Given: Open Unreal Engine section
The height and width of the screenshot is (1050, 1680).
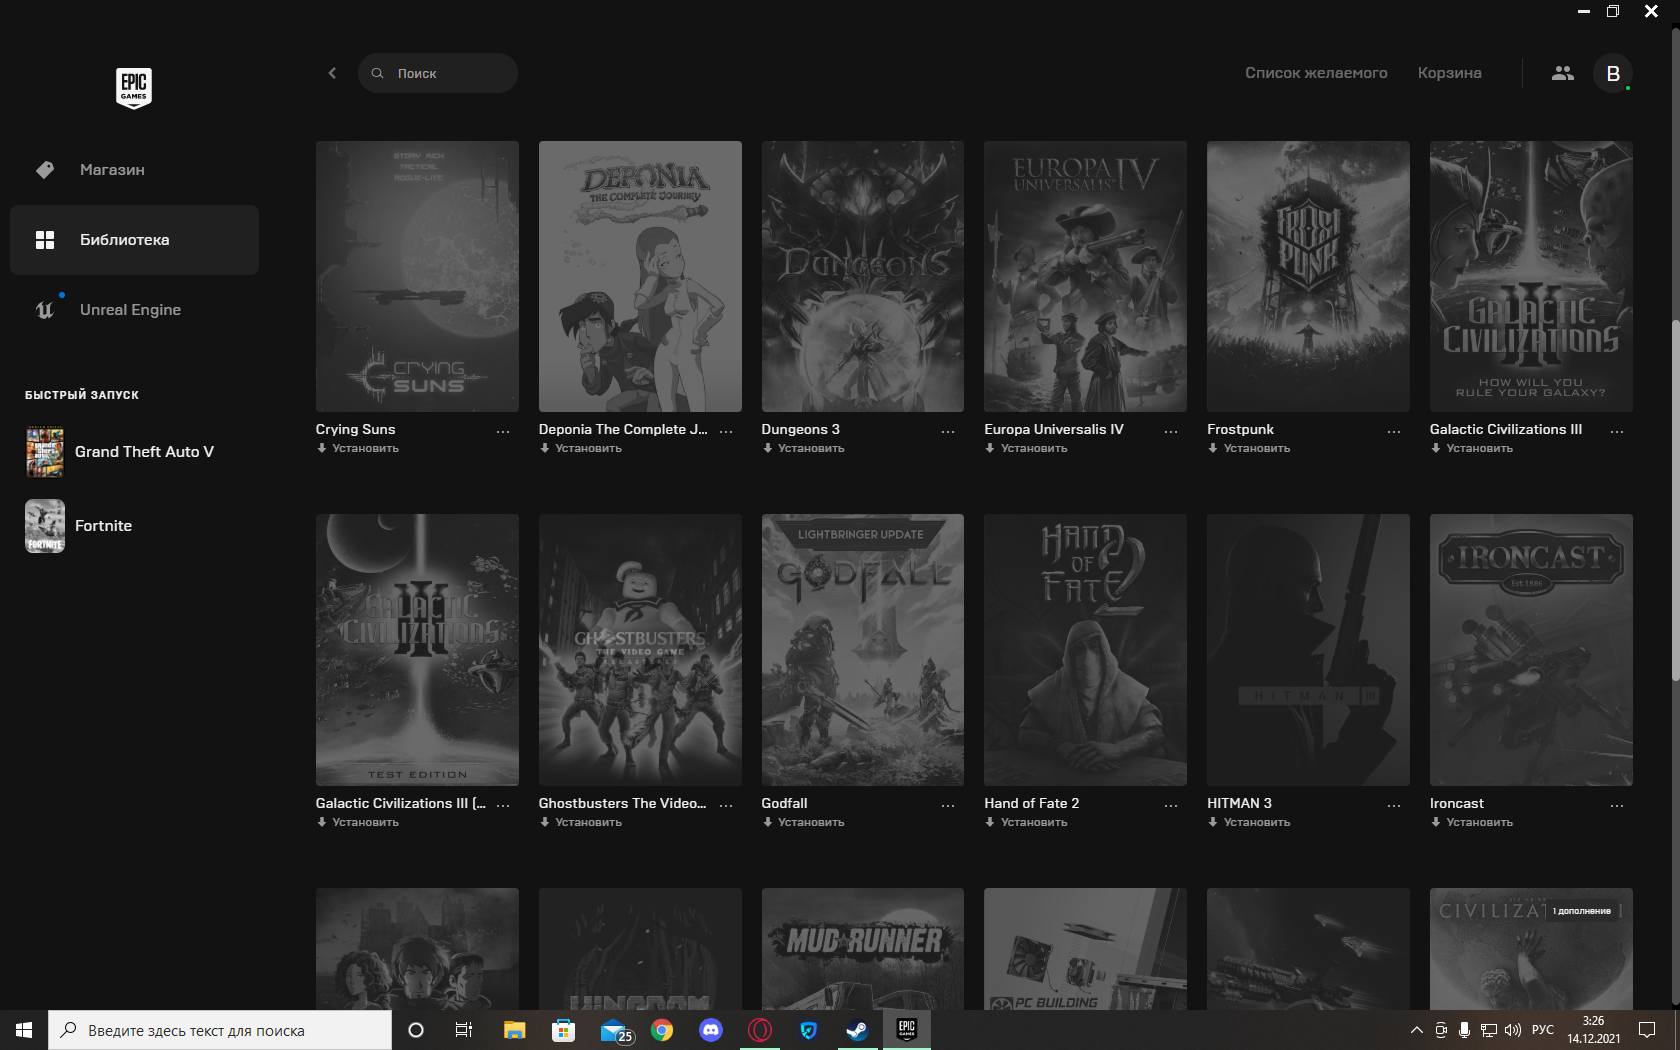Looking at the screenshot, I should click(134, 310).
